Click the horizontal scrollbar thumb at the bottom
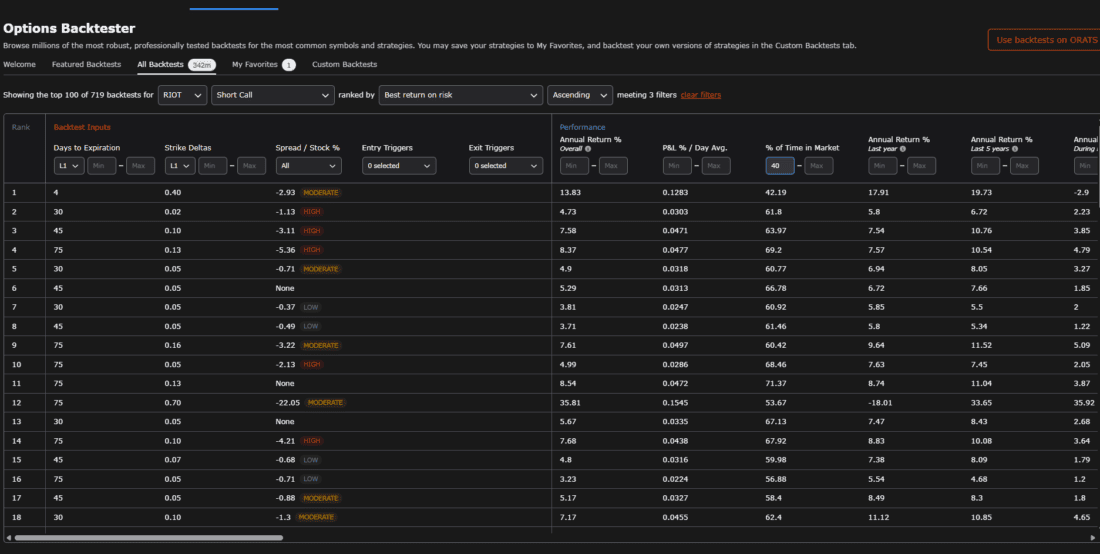1100x554 pixels. point(149,538)
